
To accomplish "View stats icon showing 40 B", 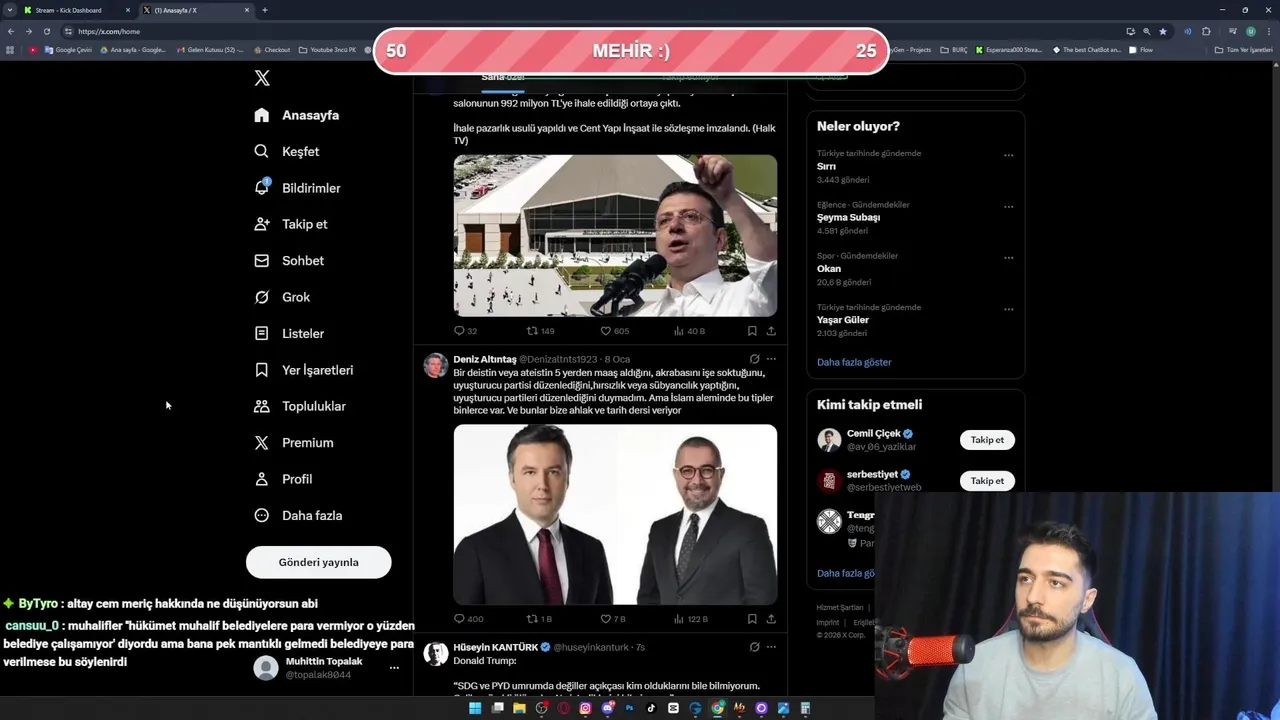I will [x=679, y=331].
